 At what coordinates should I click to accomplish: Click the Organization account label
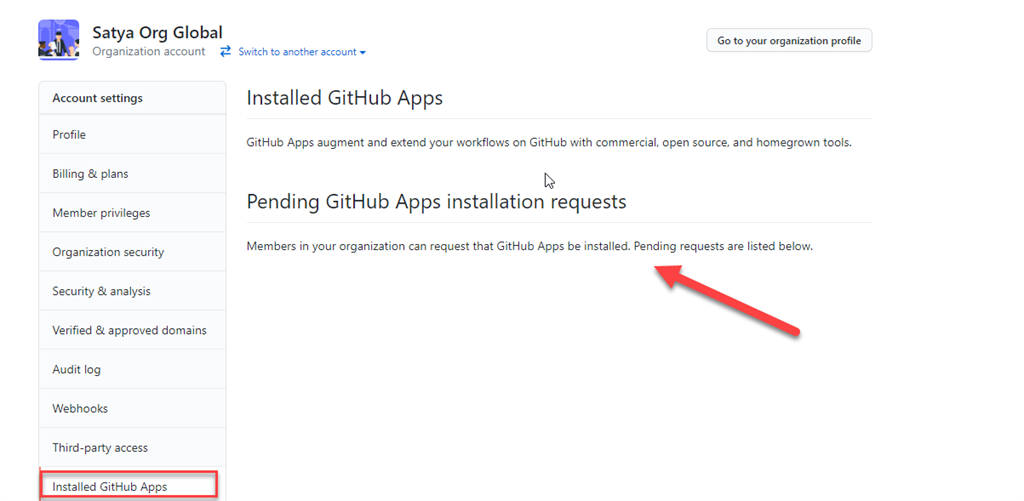coord(148,52)
